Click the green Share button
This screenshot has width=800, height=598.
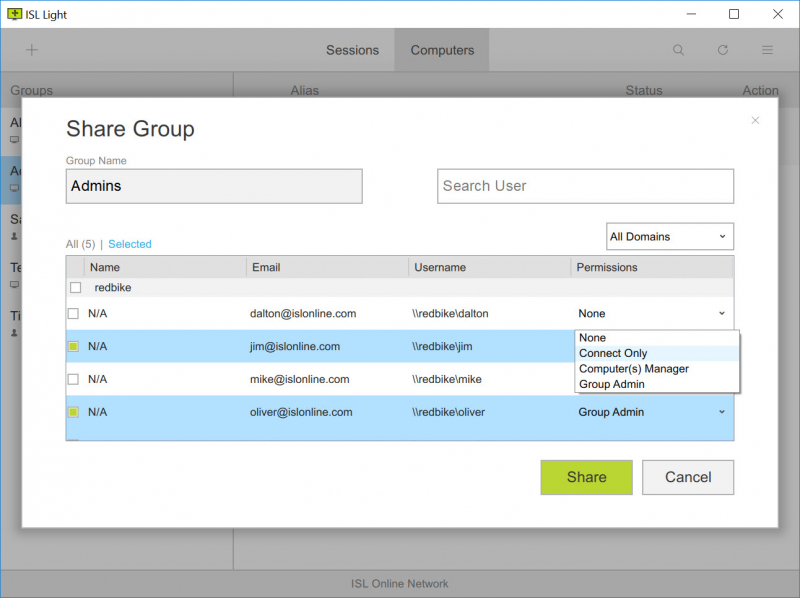click(x=586, y=477)
